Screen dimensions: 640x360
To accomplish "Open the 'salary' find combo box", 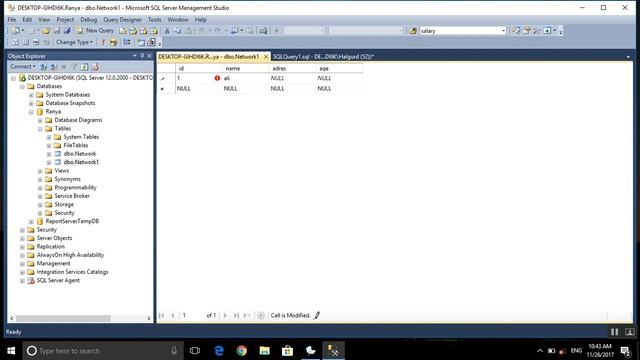I will (x=463, y=31).
